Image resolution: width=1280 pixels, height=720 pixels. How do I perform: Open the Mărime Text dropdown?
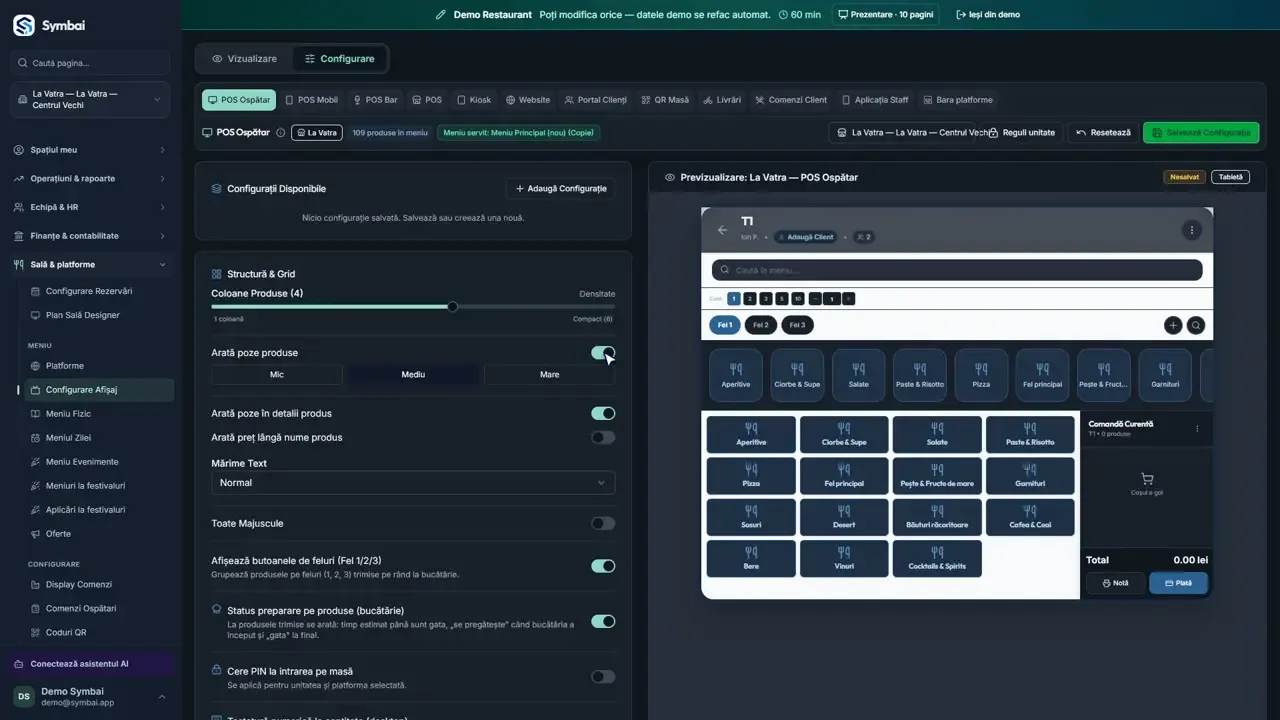(413, 483)
